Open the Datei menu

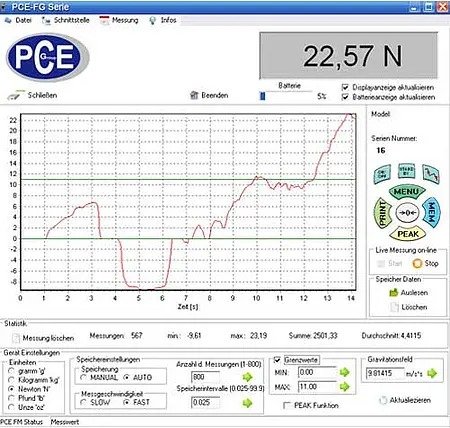(x=18, y=20)
